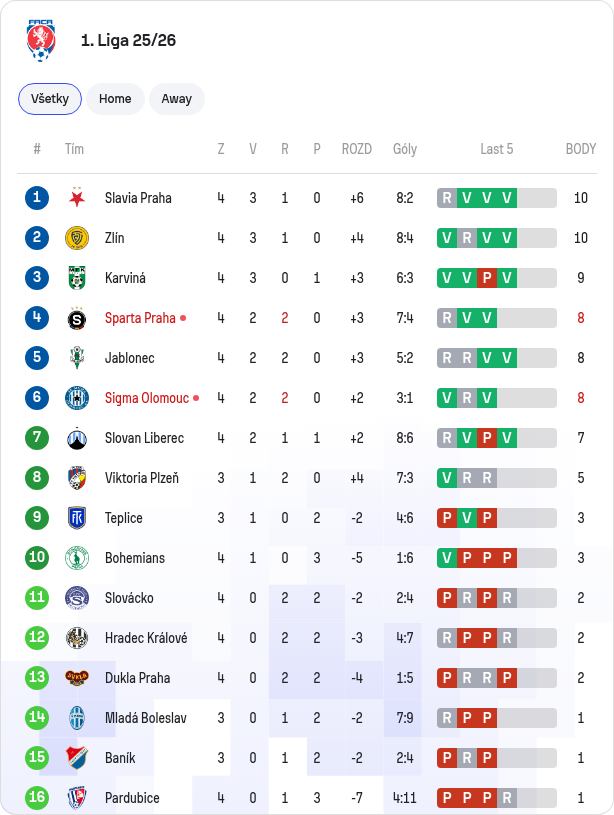This screenshot has width=614, height=815.
Task: Click Slavia Praha's Last 5 form bar
Action: point(497,198)
